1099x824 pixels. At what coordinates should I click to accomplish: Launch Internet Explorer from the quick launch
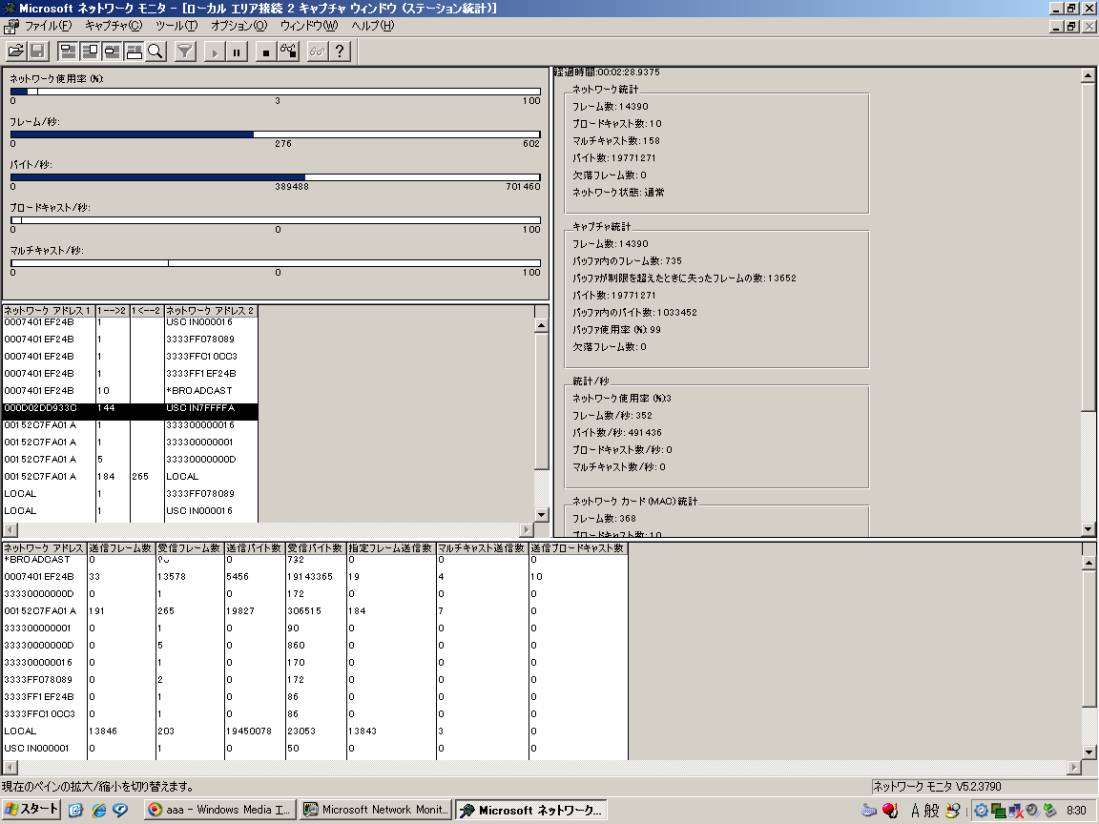[x=99, y=810]
